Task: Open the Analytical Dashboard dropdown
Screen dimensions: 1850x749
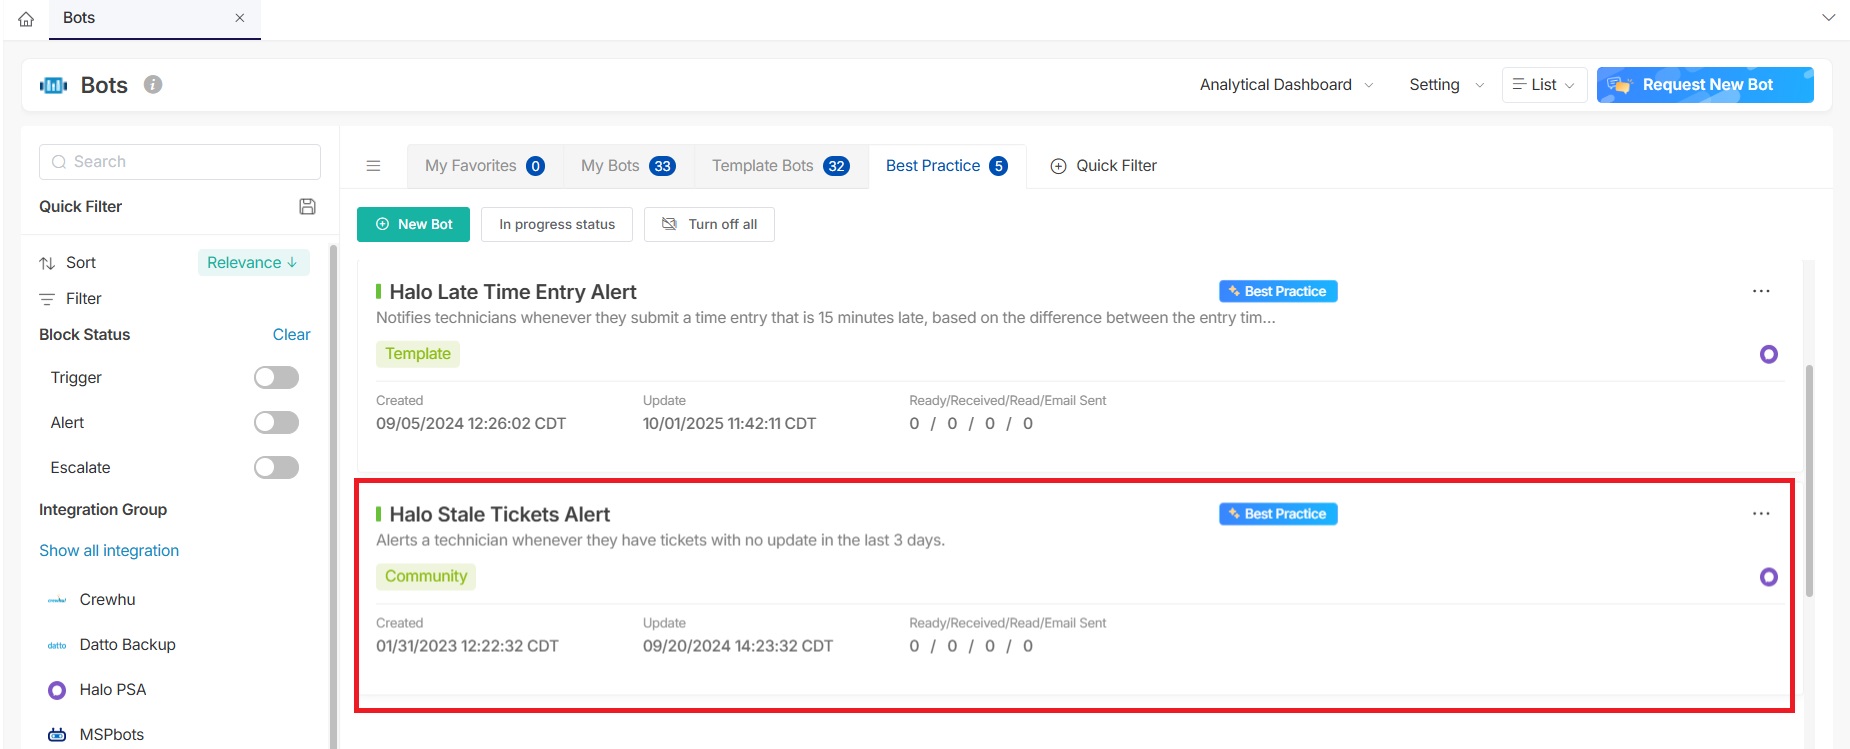Action: (1286, 85)
